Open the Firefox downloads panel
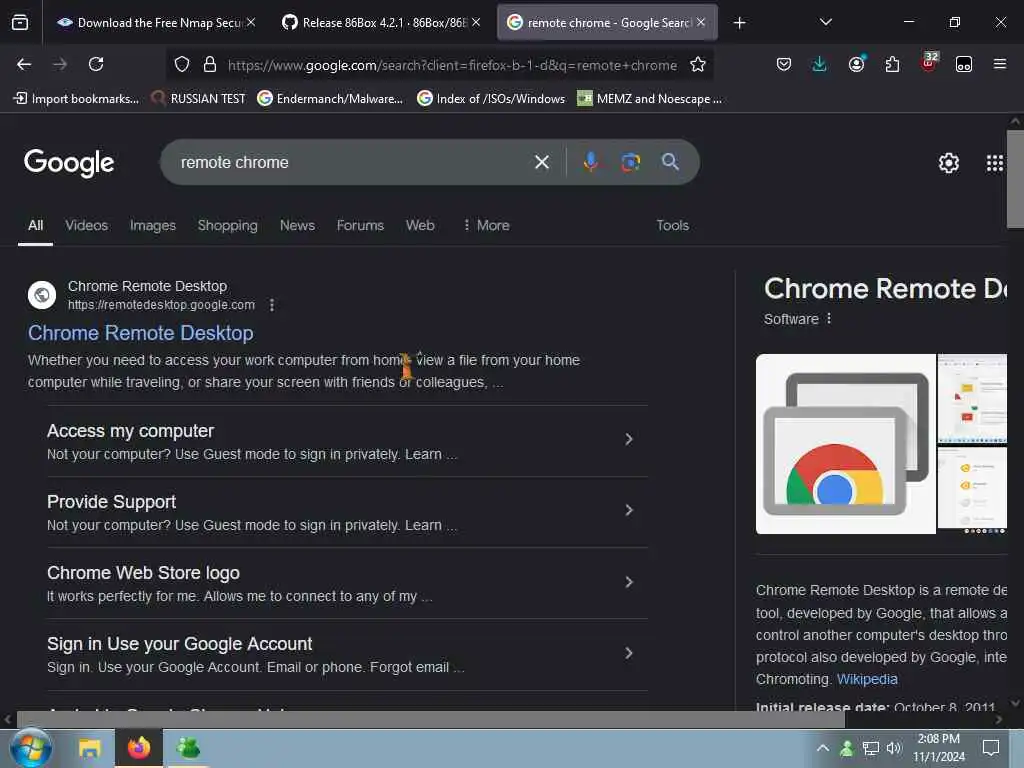The height and width of the screenshot is (768, 1024). click(820, 64)
